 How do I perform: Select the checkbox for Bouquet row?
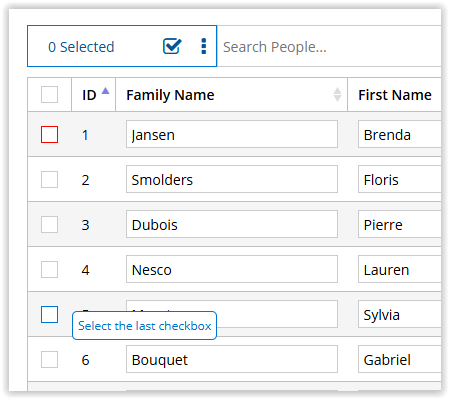coord(49,359)
